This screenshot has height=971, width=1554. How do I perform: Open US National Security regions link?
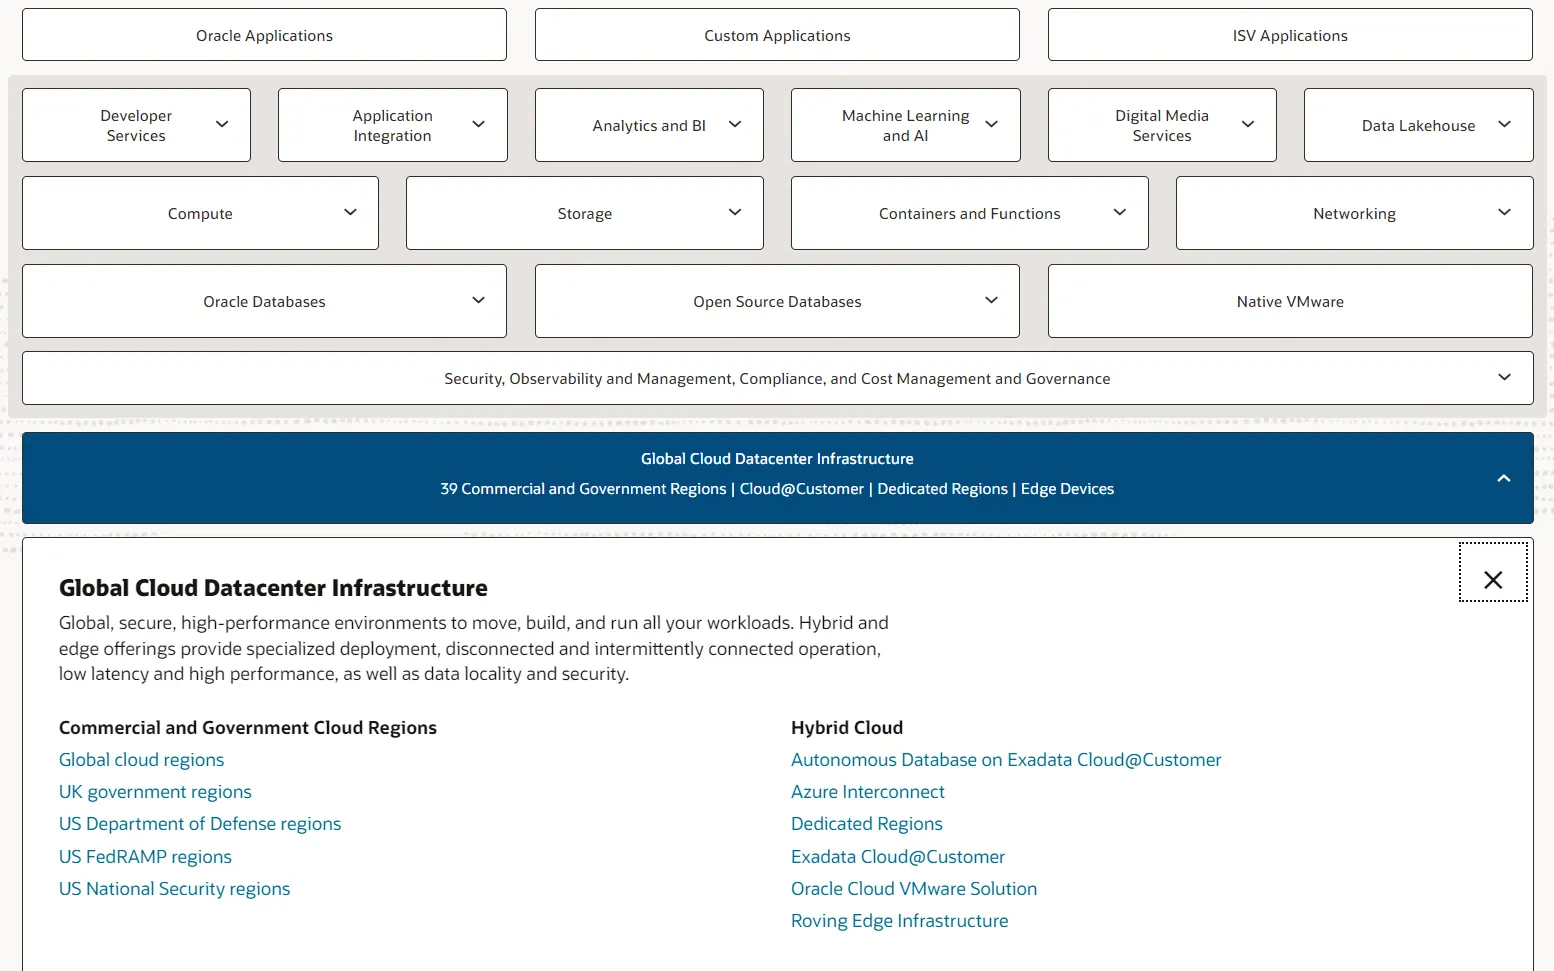click(174, 889)
